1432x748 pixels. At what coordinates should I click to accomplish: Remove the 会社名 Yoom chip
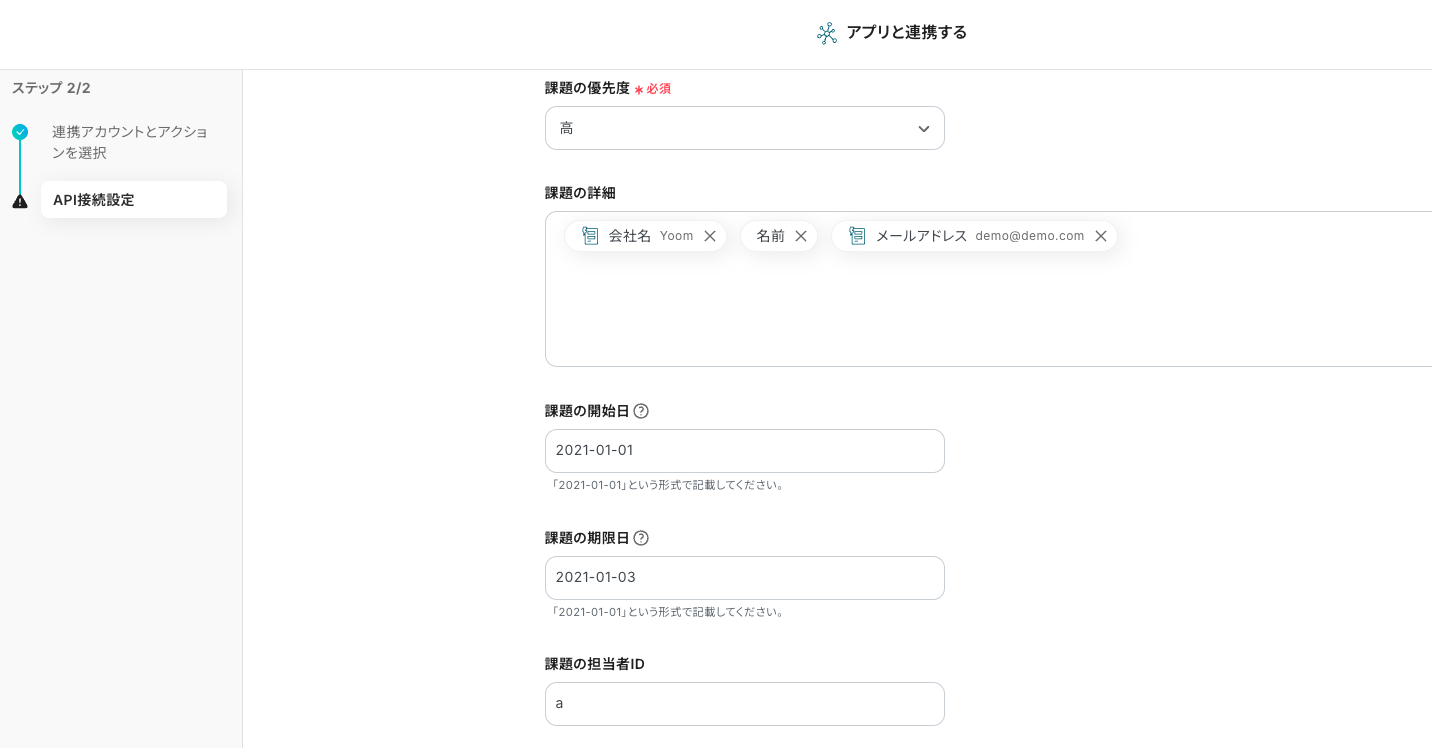710,236
